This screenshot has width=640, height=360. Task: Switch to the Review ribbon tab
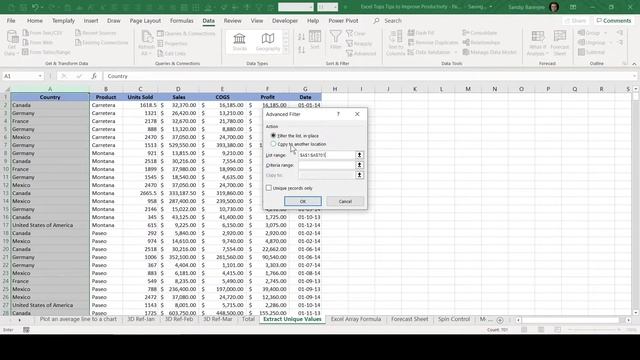(232, 20)
